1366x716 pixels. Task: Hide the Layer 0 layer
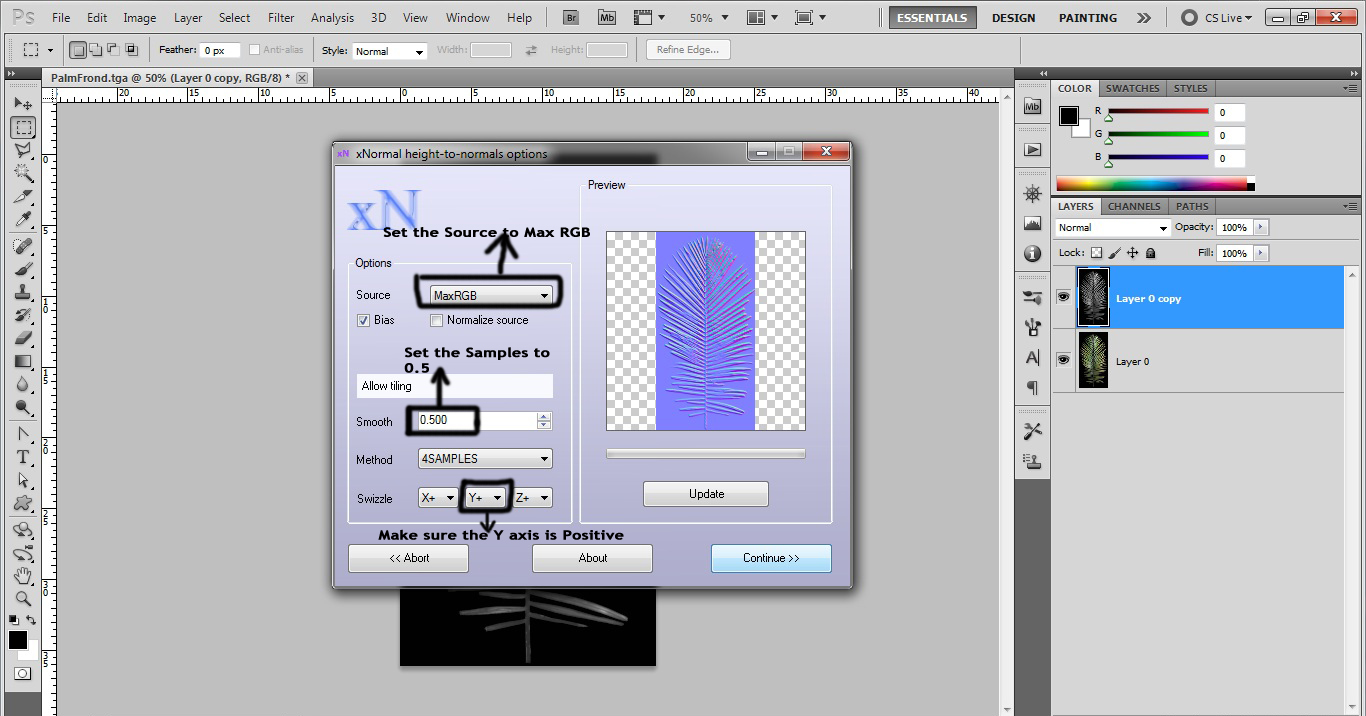point(1063,360)
